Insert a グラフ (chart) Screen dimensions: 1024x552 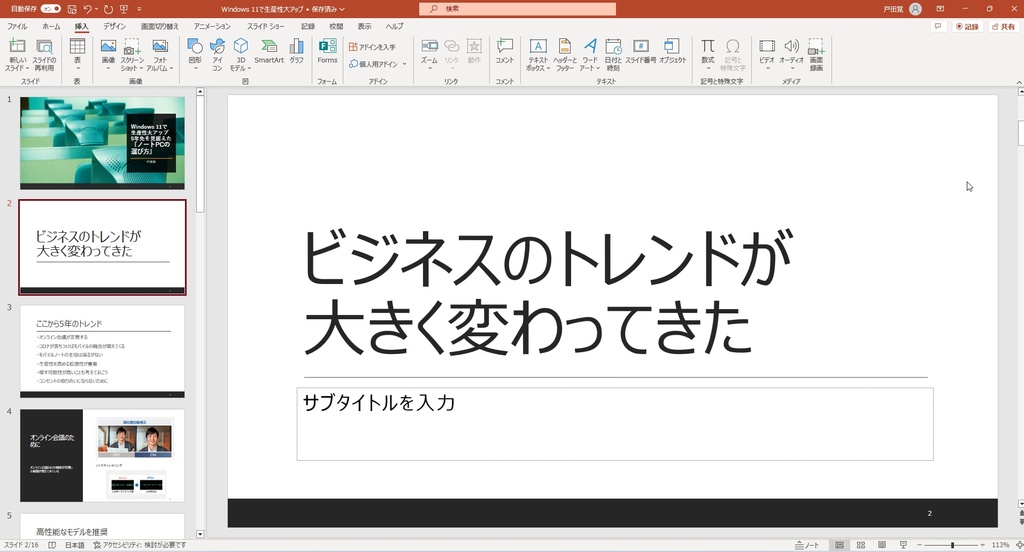tap(296, 51)
